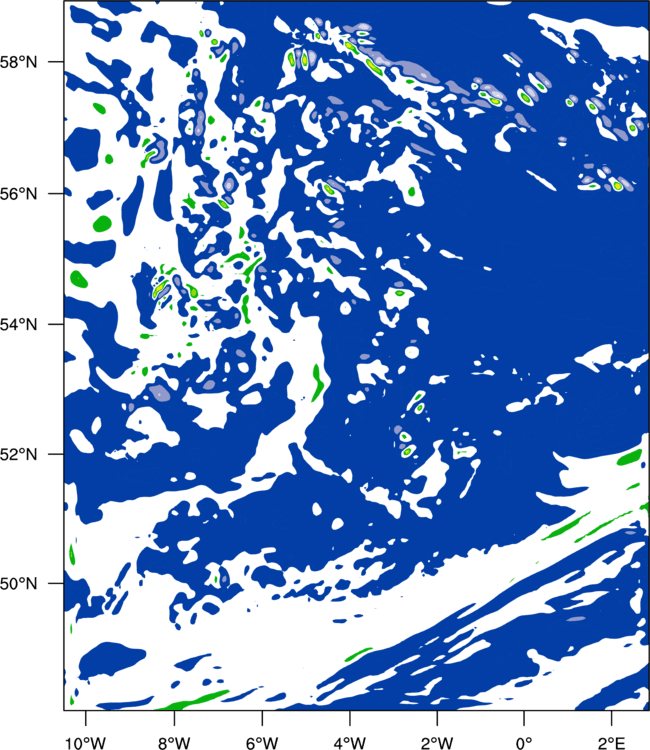Click the 6°W longitude label
The width and height of the screenshot is (650, 750).
[262, 743]
